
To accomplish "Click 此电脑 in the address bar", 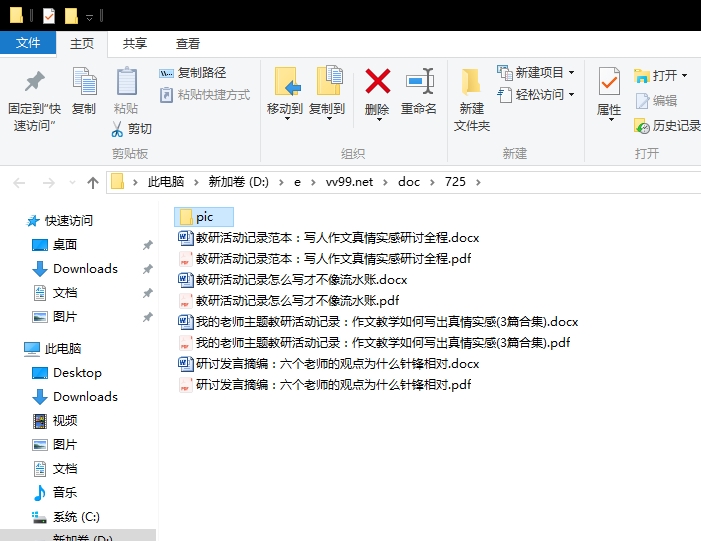I will point(166,182).
